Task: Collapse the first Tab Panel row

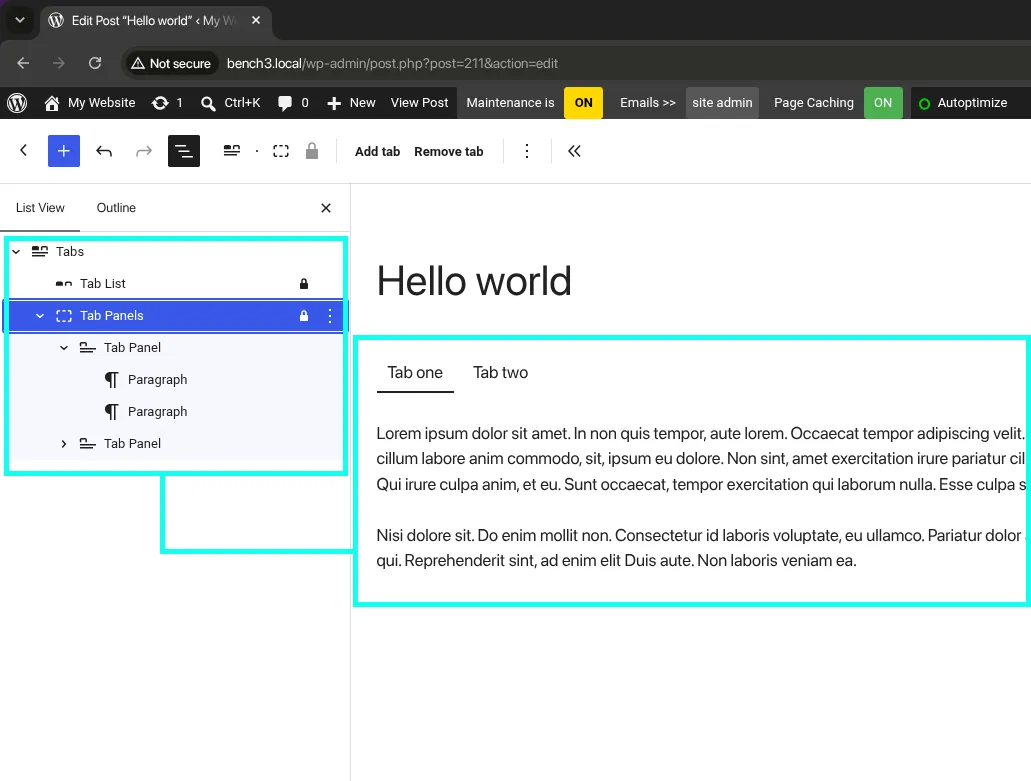Action: pyautogui.click(x=64, y=348)
